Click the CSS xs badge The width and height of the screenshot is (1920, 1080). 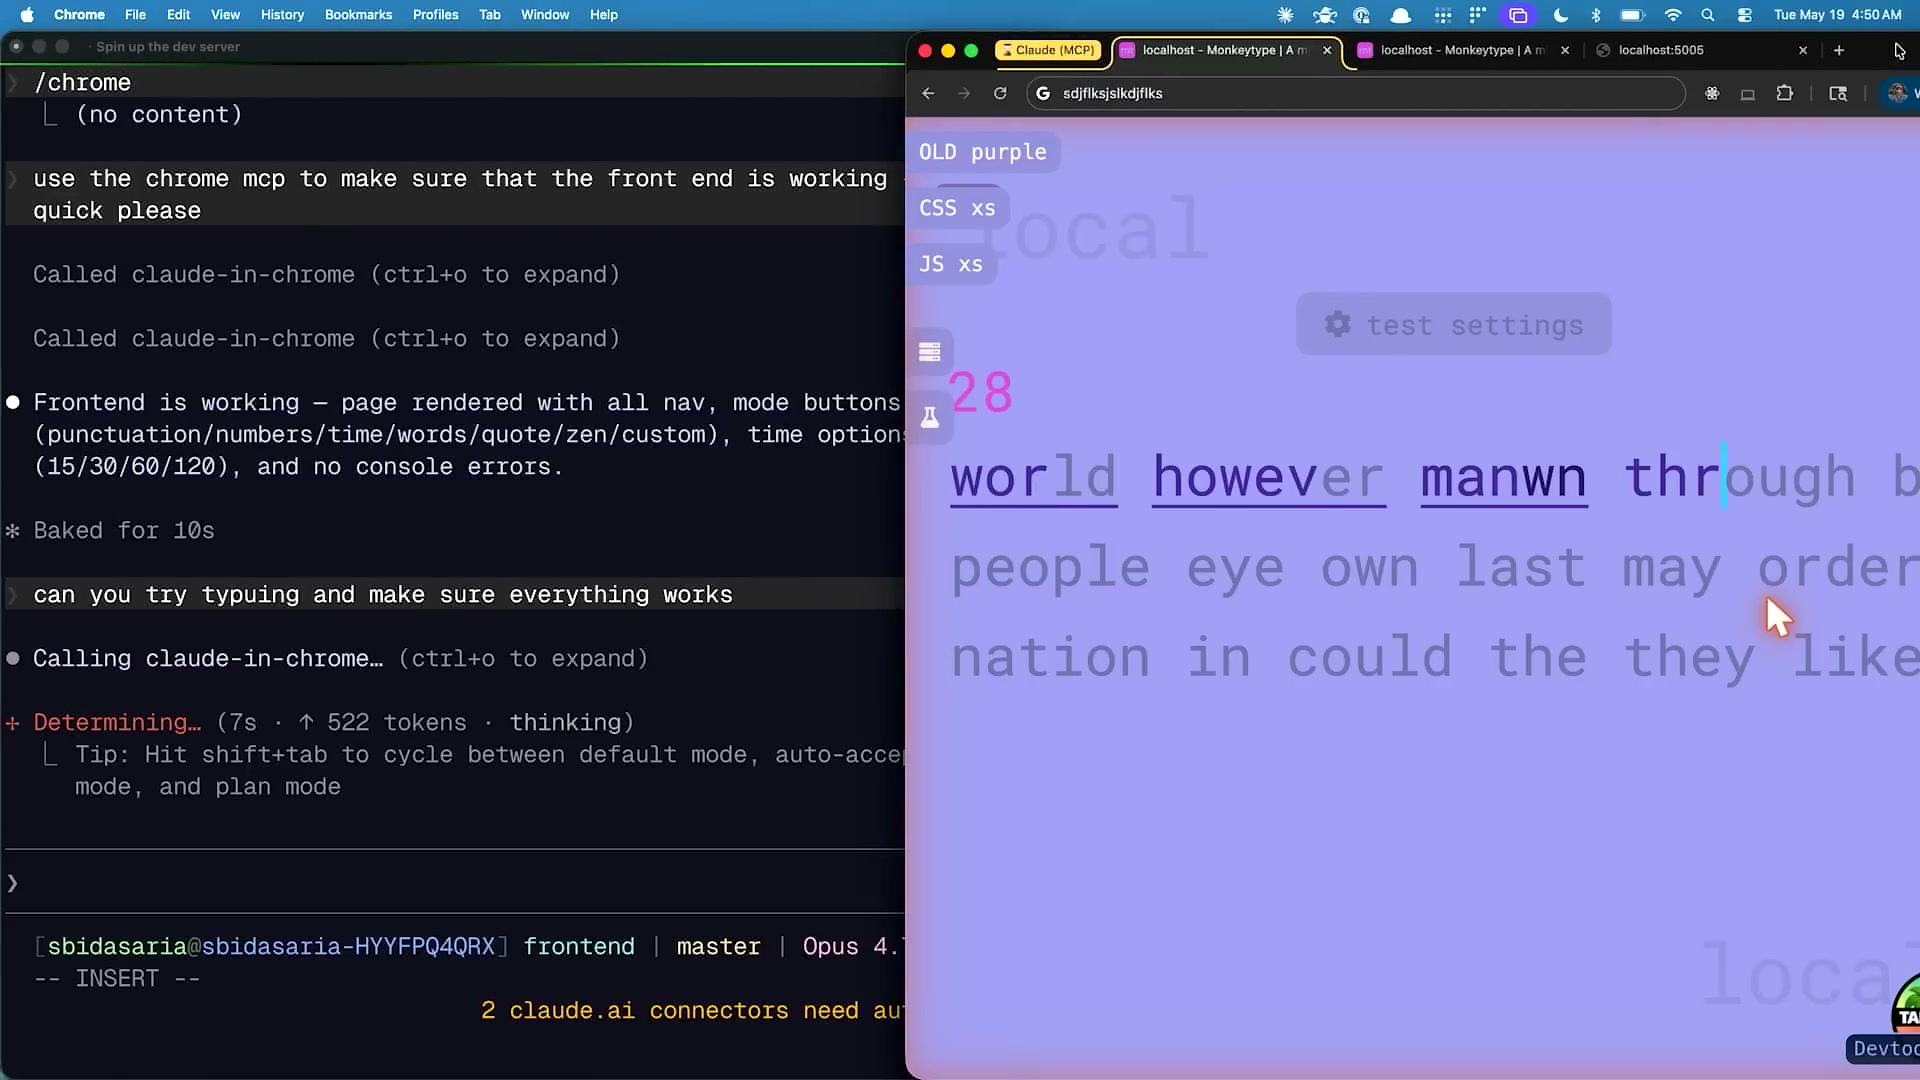point(957,208)
